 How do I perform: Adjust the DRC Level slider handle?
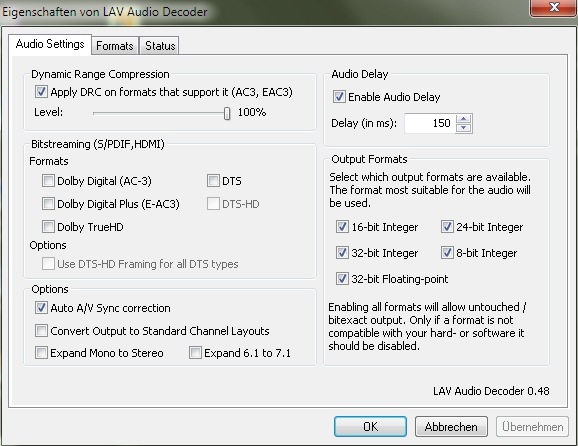227,113
